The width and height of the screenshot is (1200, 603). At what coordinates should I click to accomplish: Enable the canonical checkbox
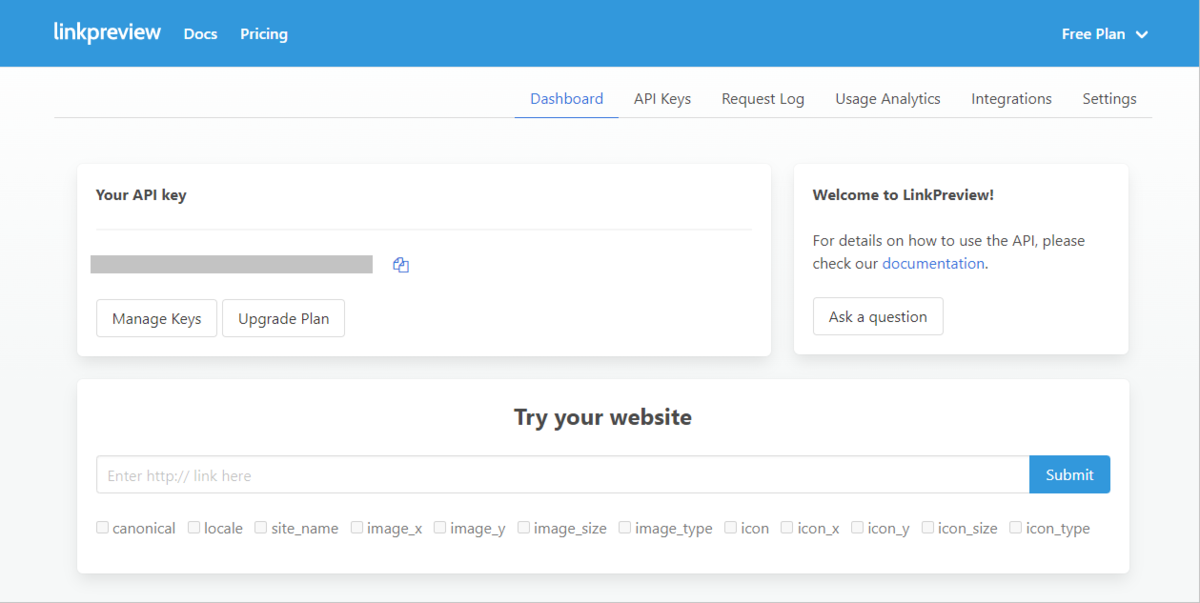102,527
